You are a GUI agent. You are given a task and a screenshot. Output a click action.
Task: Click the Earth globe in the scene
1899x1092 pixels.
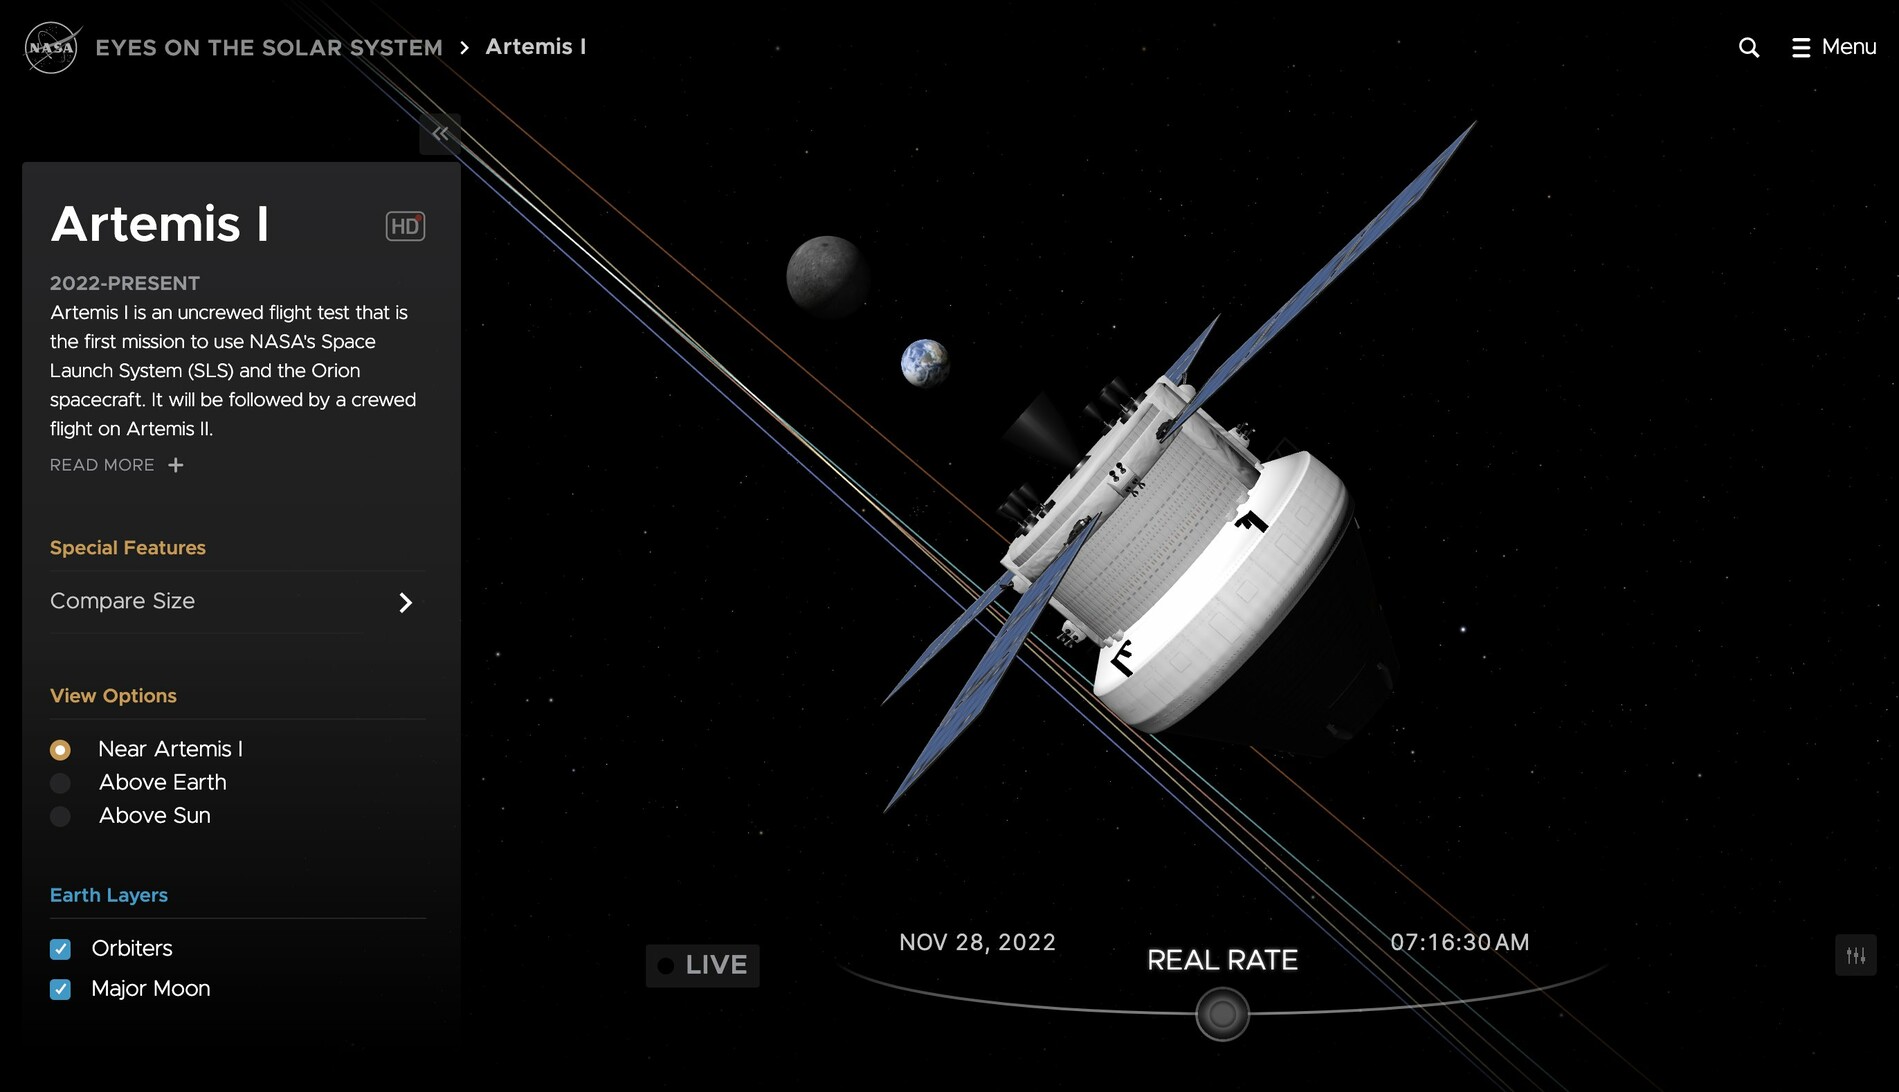coord(924,363)
